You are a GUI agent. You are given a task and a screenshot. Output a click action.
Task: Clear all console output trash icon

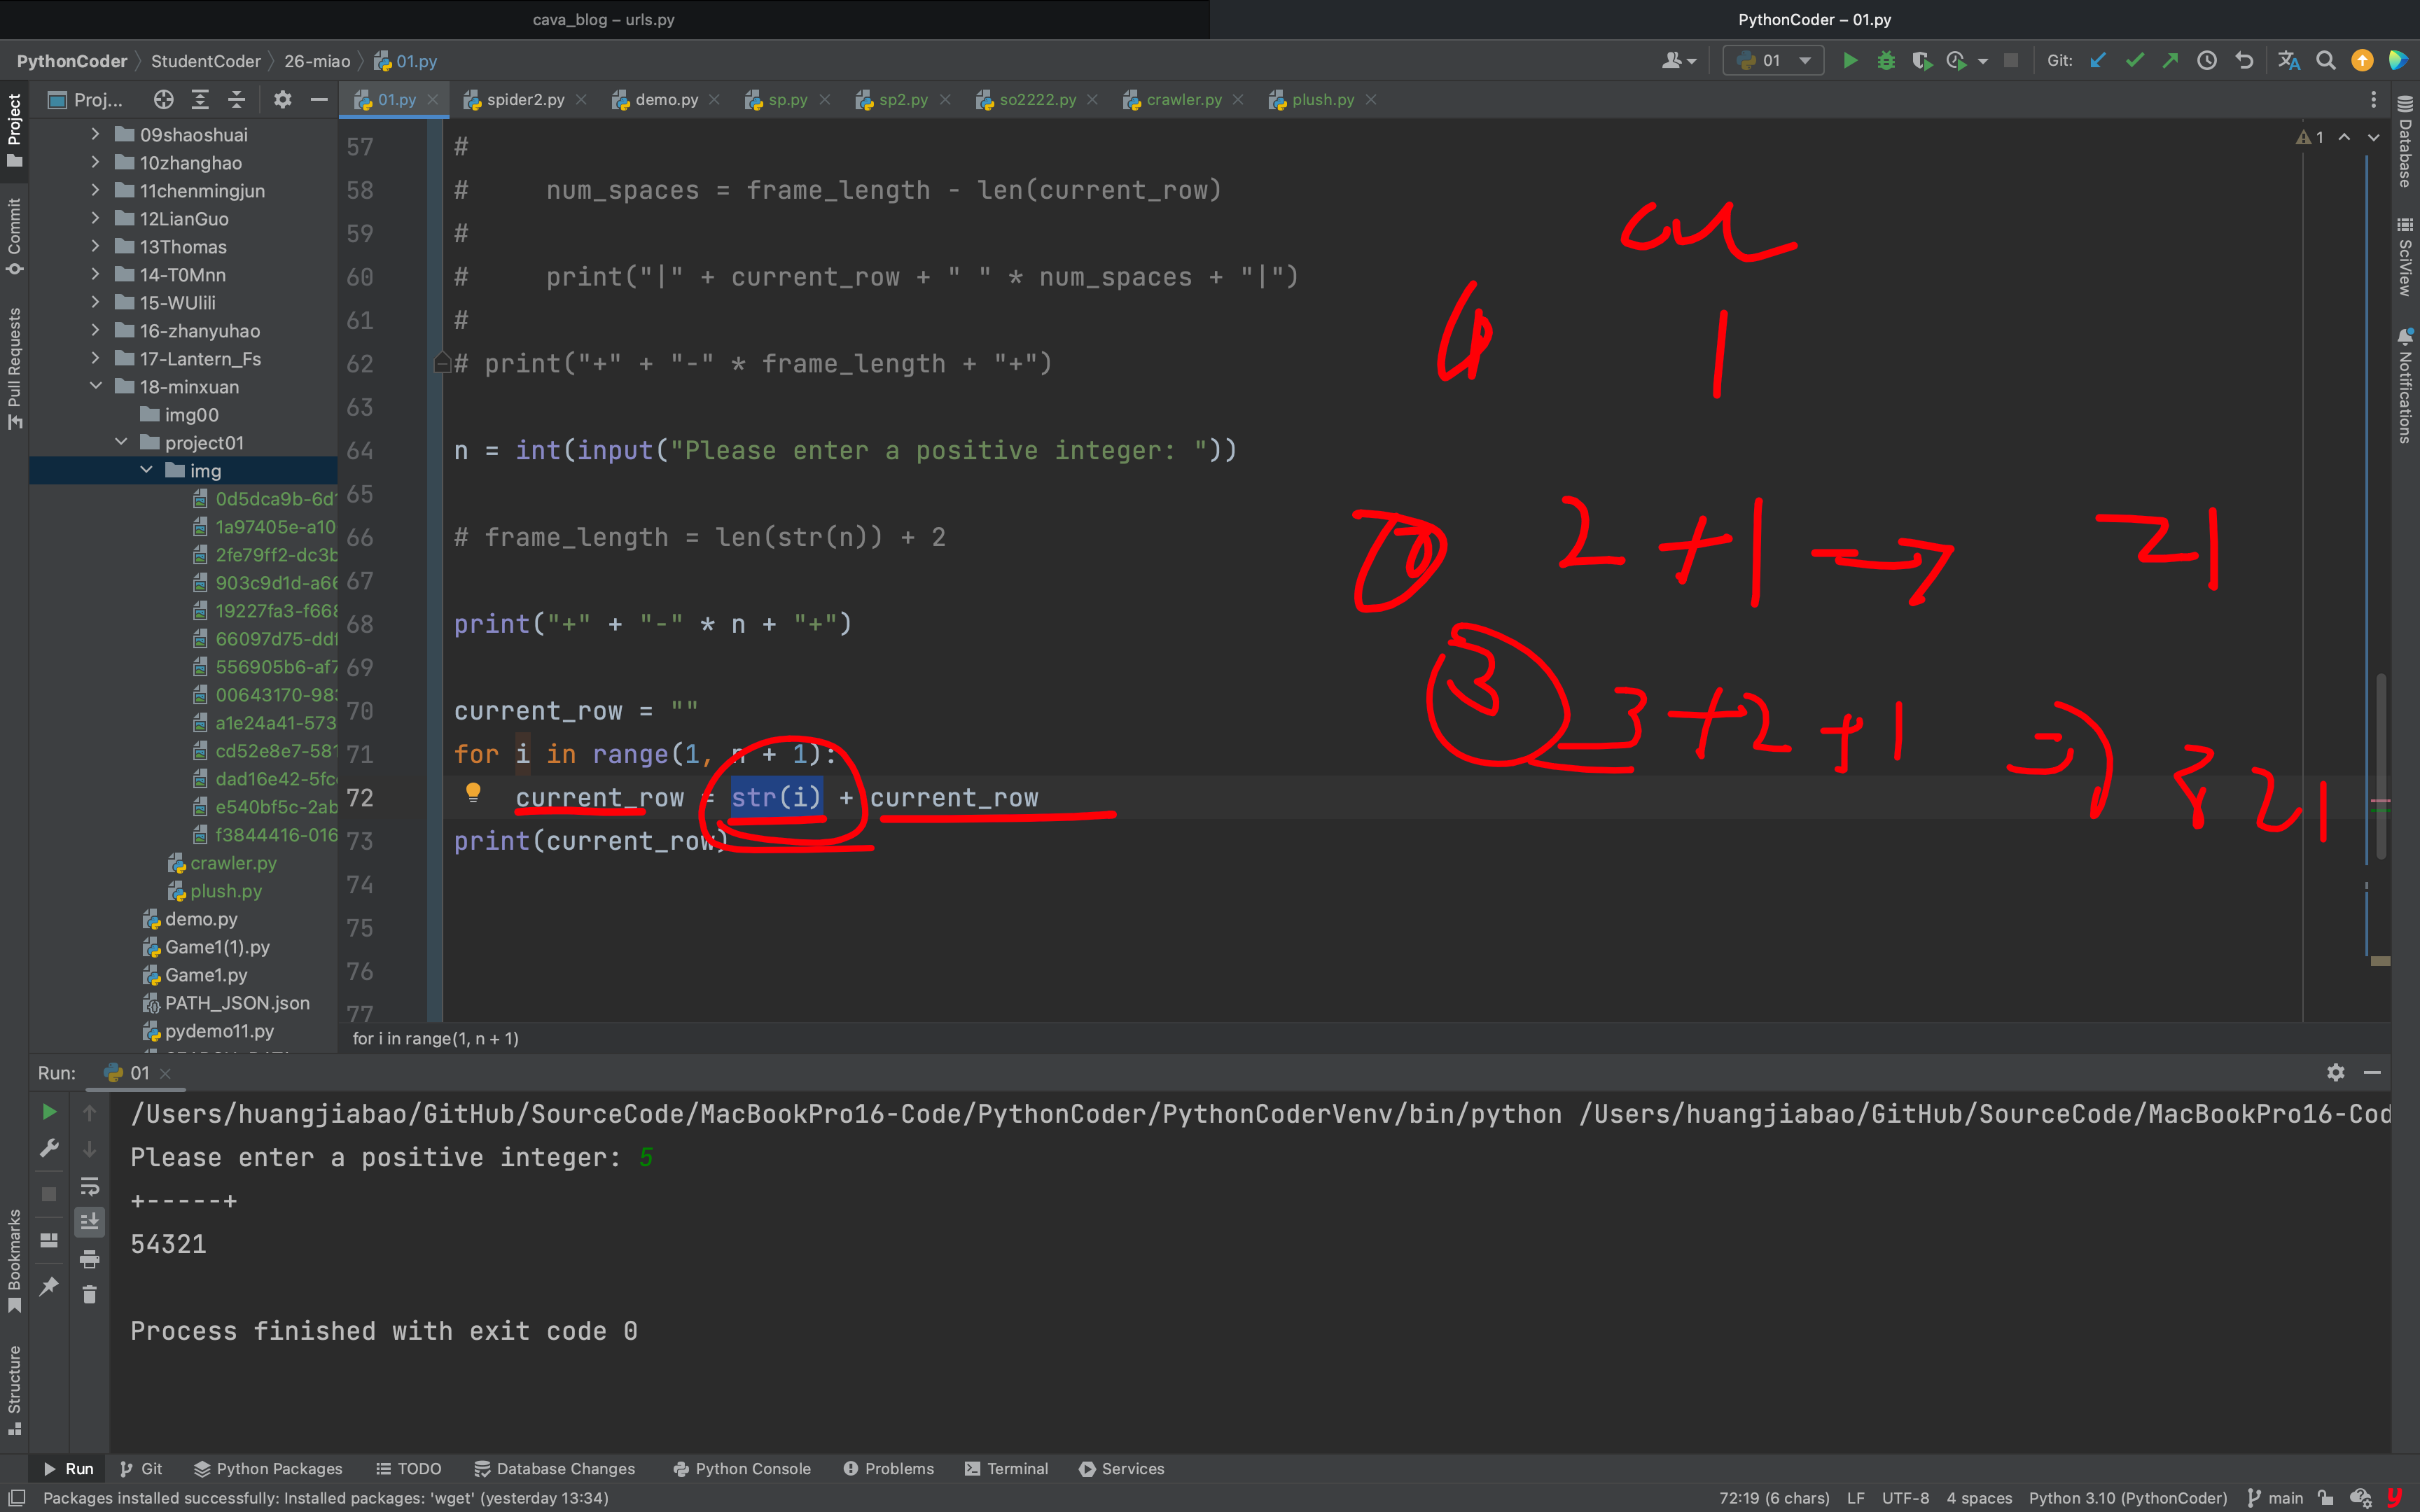point(89,1294)
